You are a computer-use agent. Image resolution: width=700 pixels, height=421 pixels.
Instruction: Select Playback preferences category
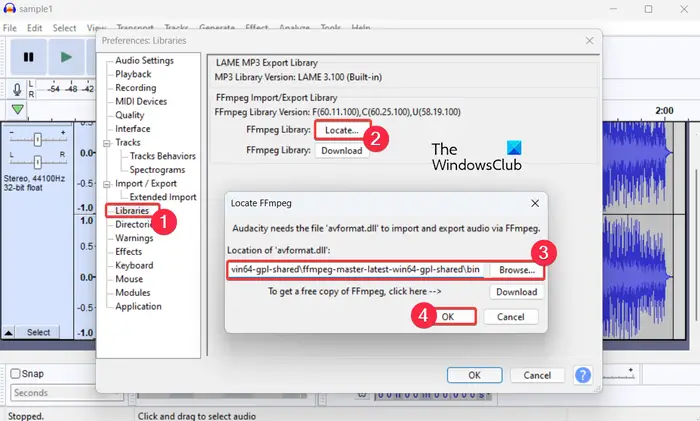tap(133, 74)
